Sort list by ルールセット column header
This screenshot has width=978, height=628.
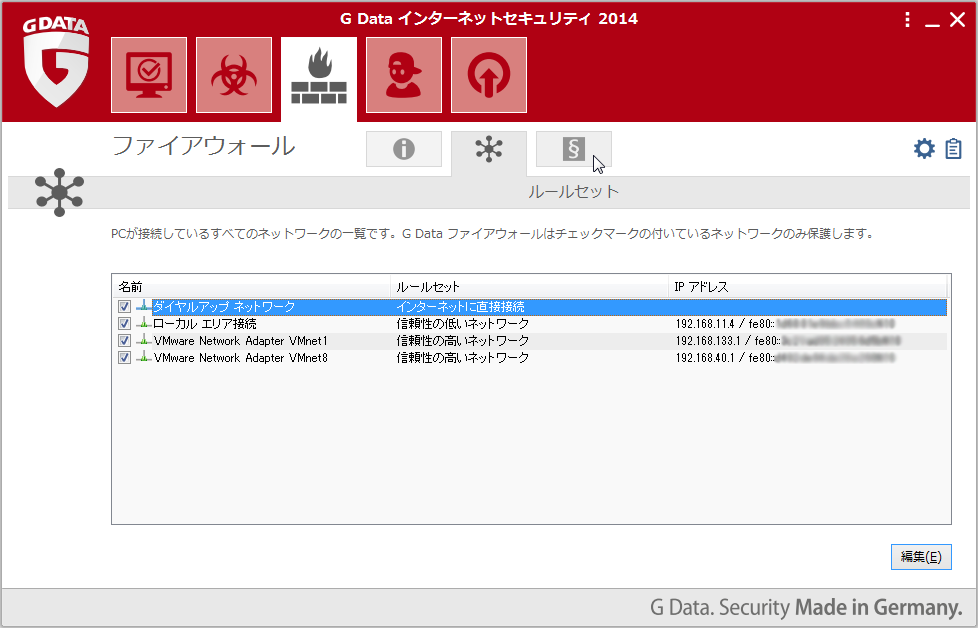point(529,287)
